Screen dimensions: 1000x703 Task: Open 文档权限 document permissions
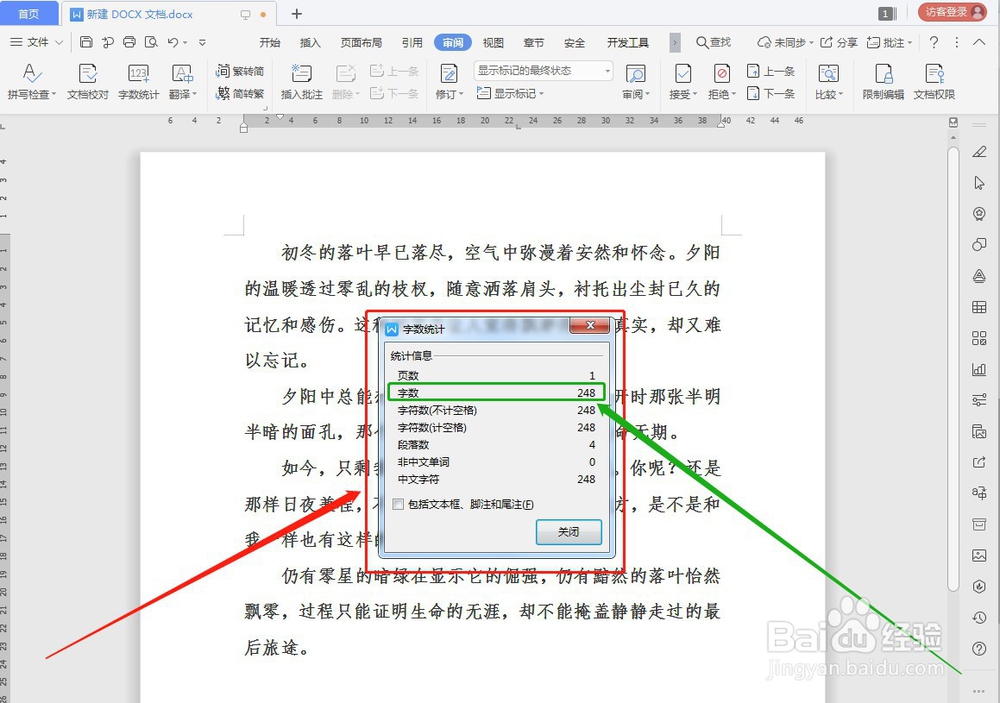tap(934, 80)
